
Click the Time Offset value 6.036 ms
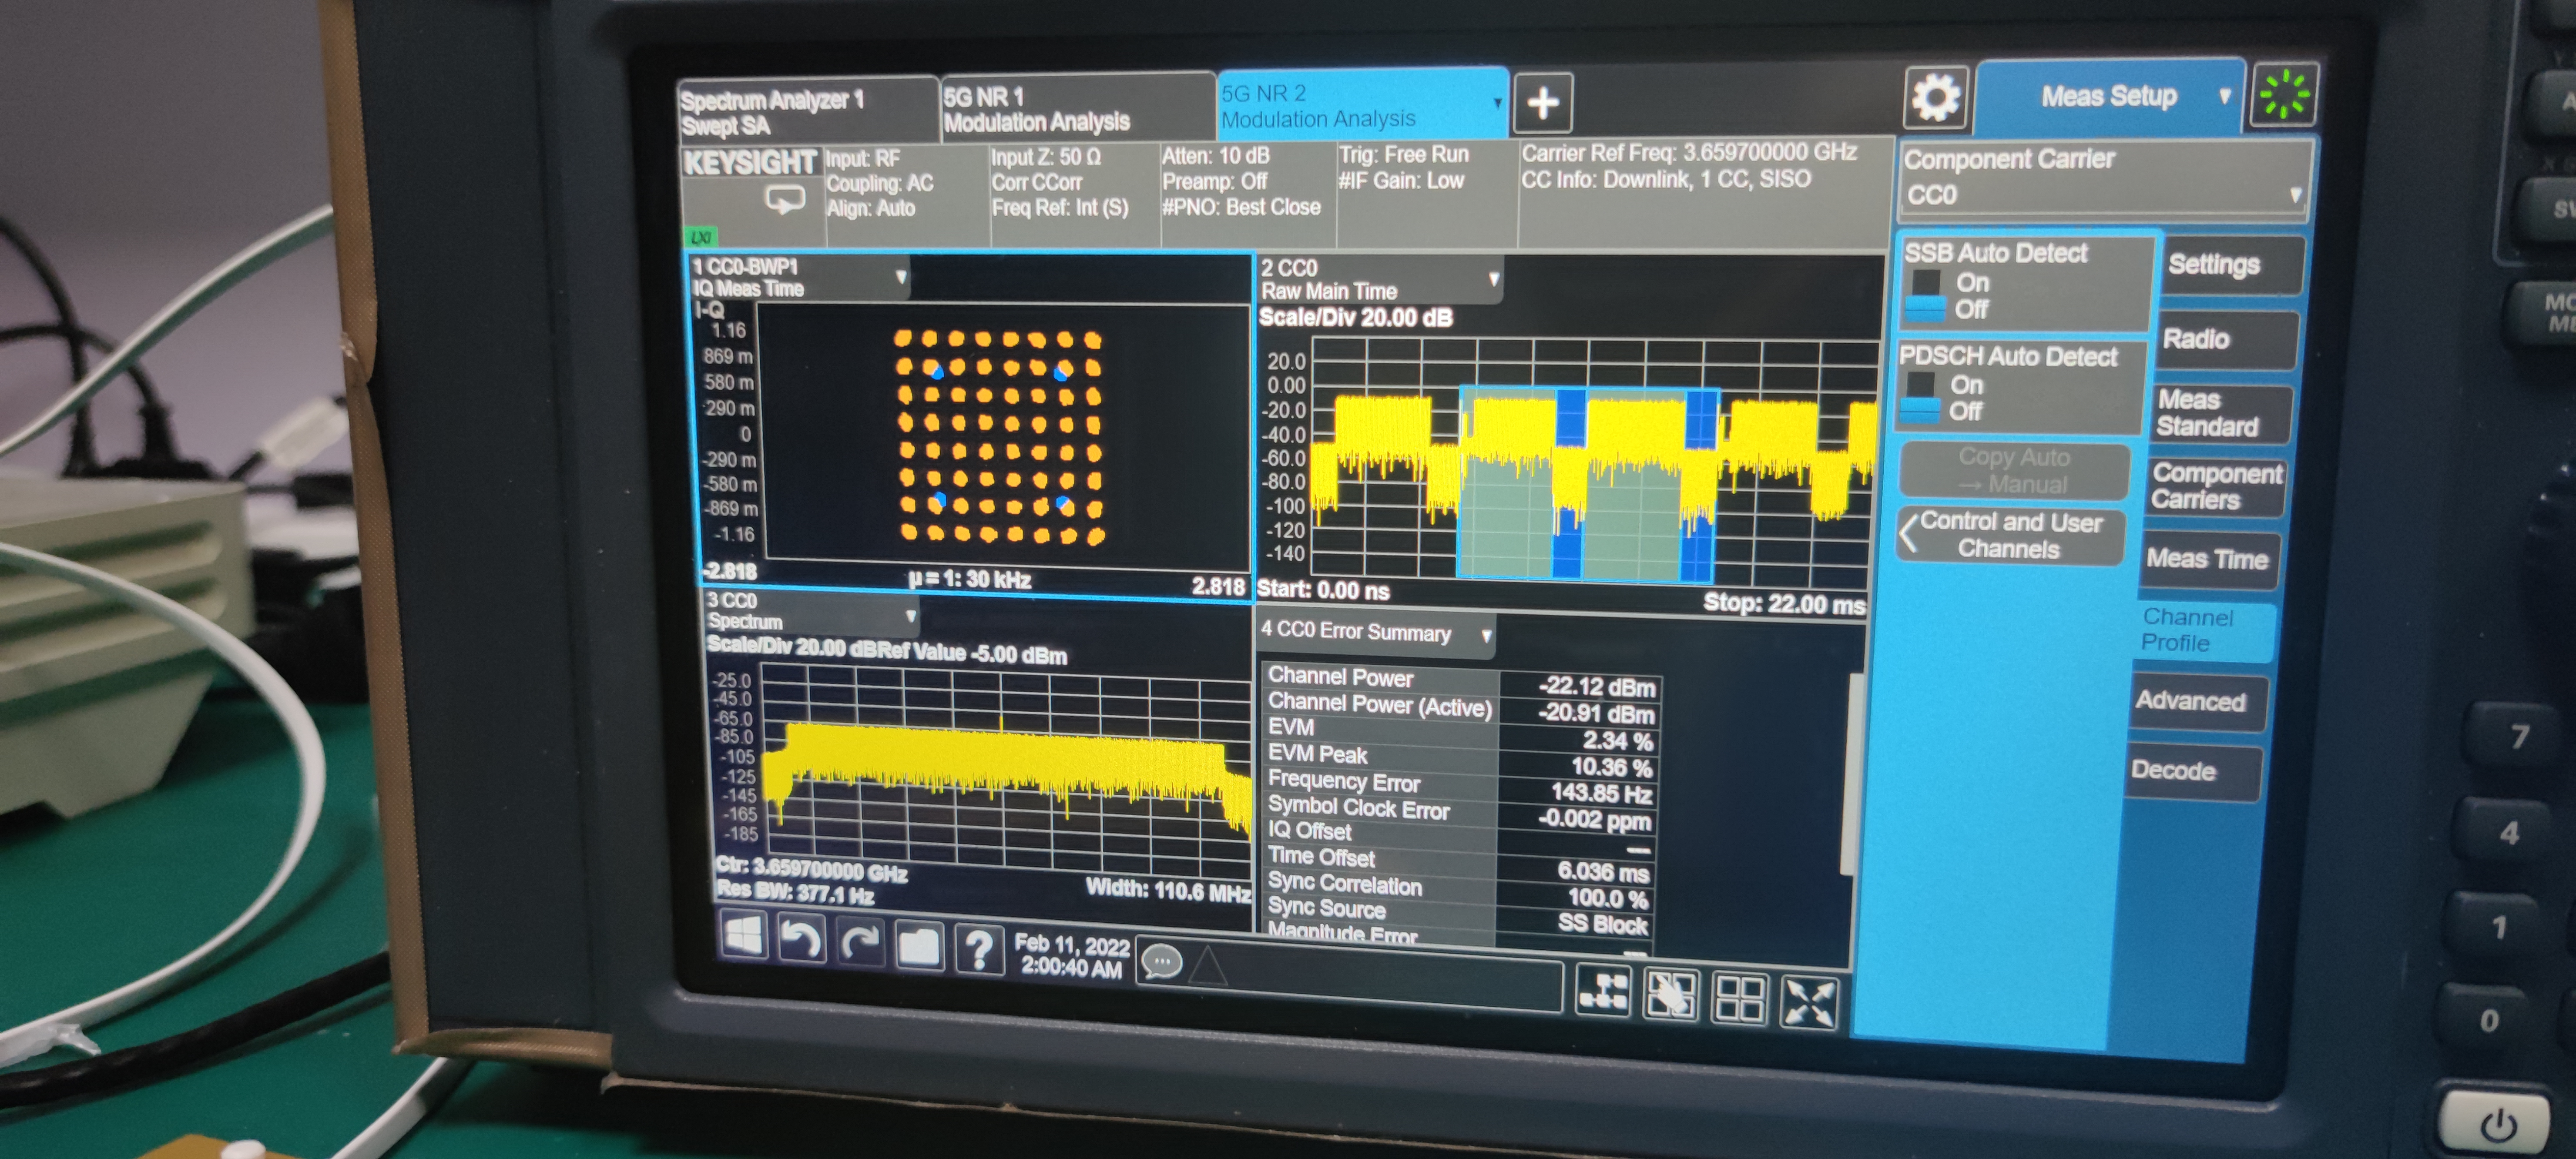tap(1602, 872)
